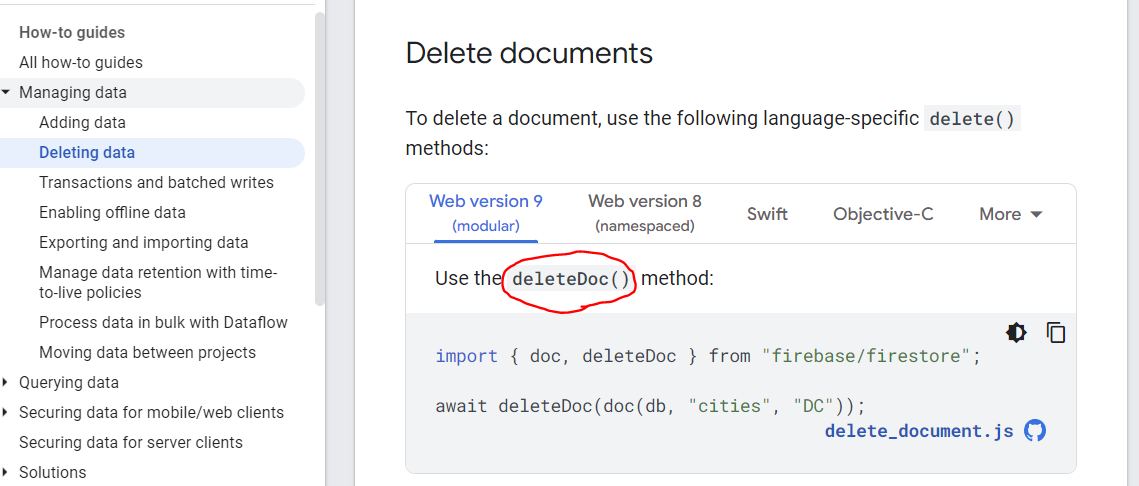Image resolution: width=1139 pixels, height=486 pixels.
Task: Expand the Solutions section
Action: point(6,472)
